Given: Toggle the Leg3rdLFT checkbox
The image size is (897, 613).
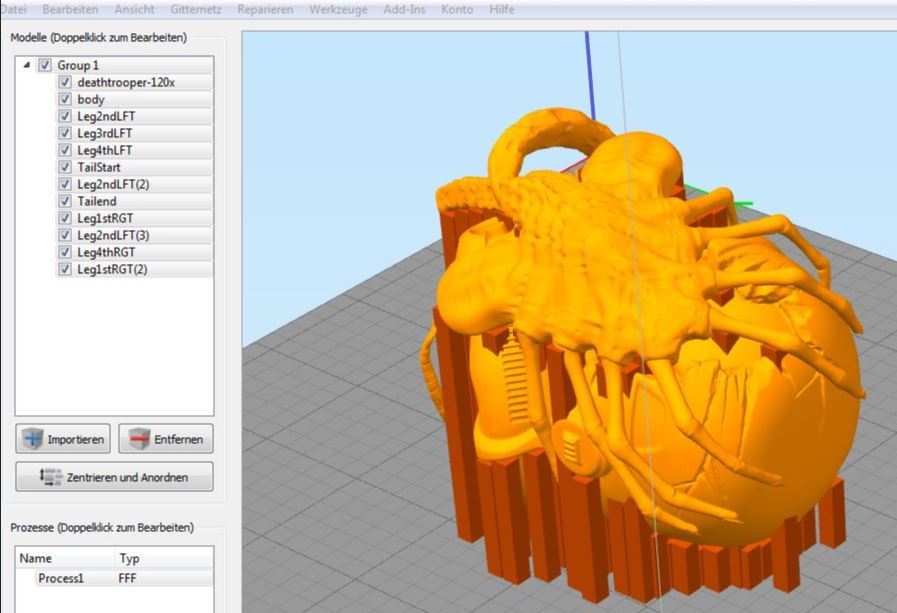Looking at the screenshot, I should point(65,133).
